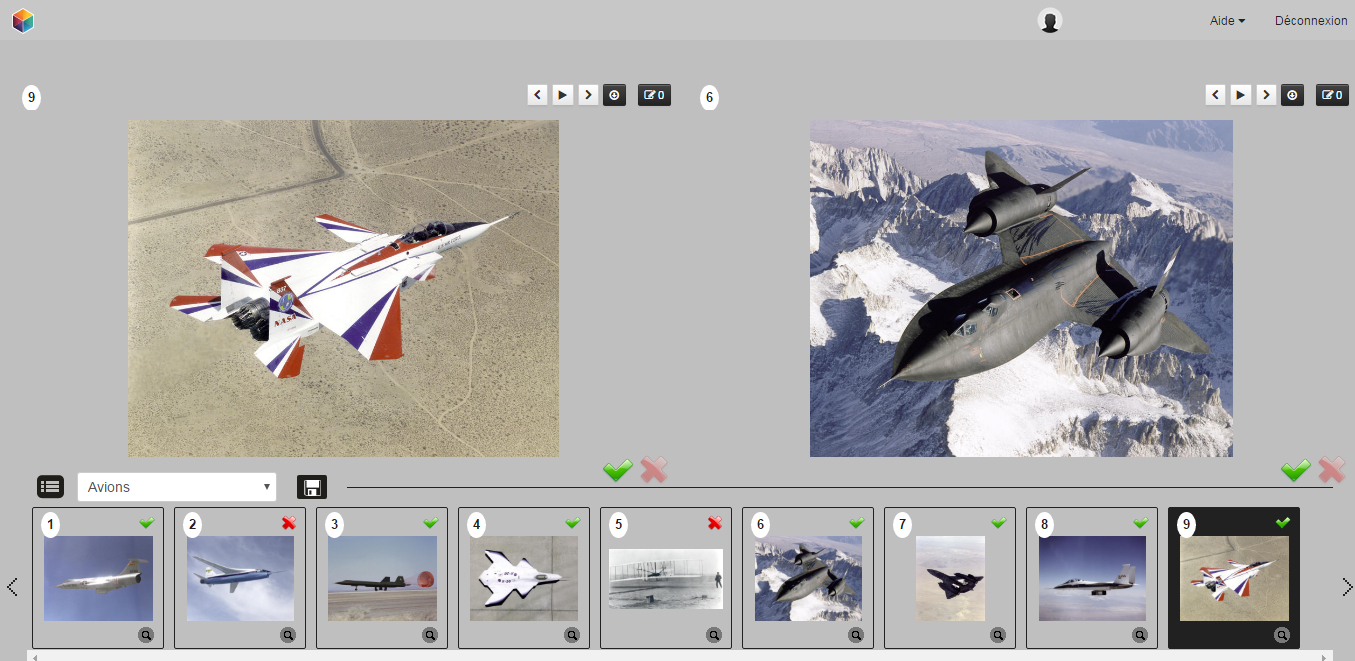Open the annotations counter above the left image
Screen dimensions: 1355x661
(654, 95)
